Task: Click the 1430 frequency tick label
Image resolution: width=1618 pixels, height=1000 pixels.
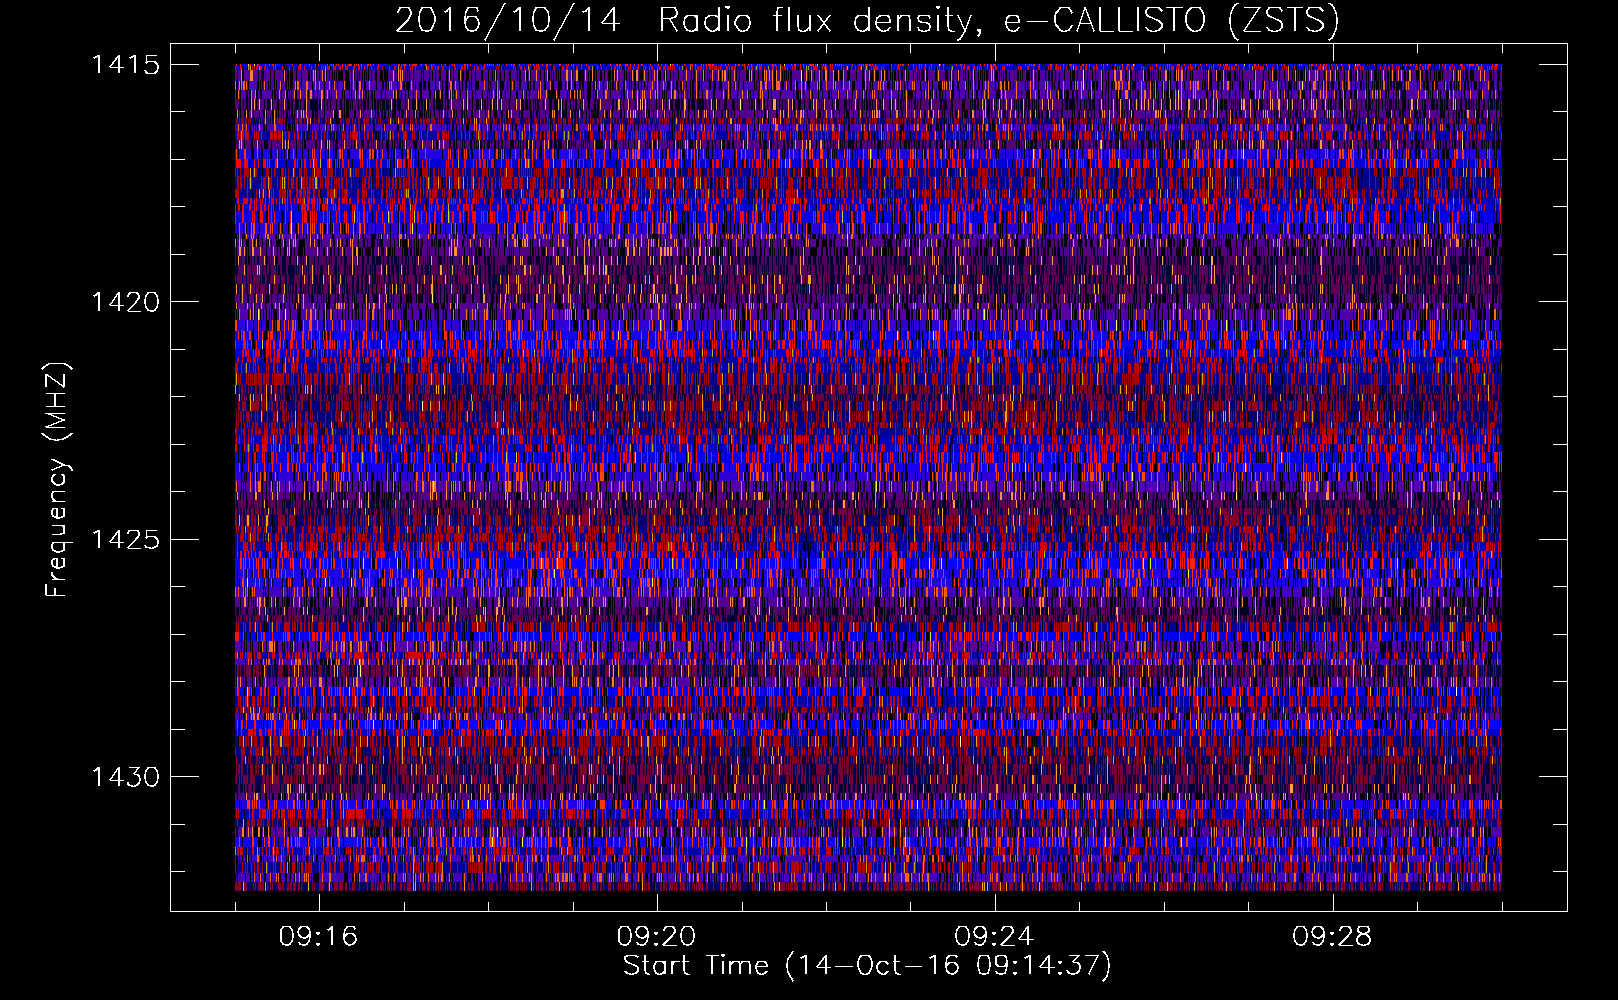Action: coord(125,777)
